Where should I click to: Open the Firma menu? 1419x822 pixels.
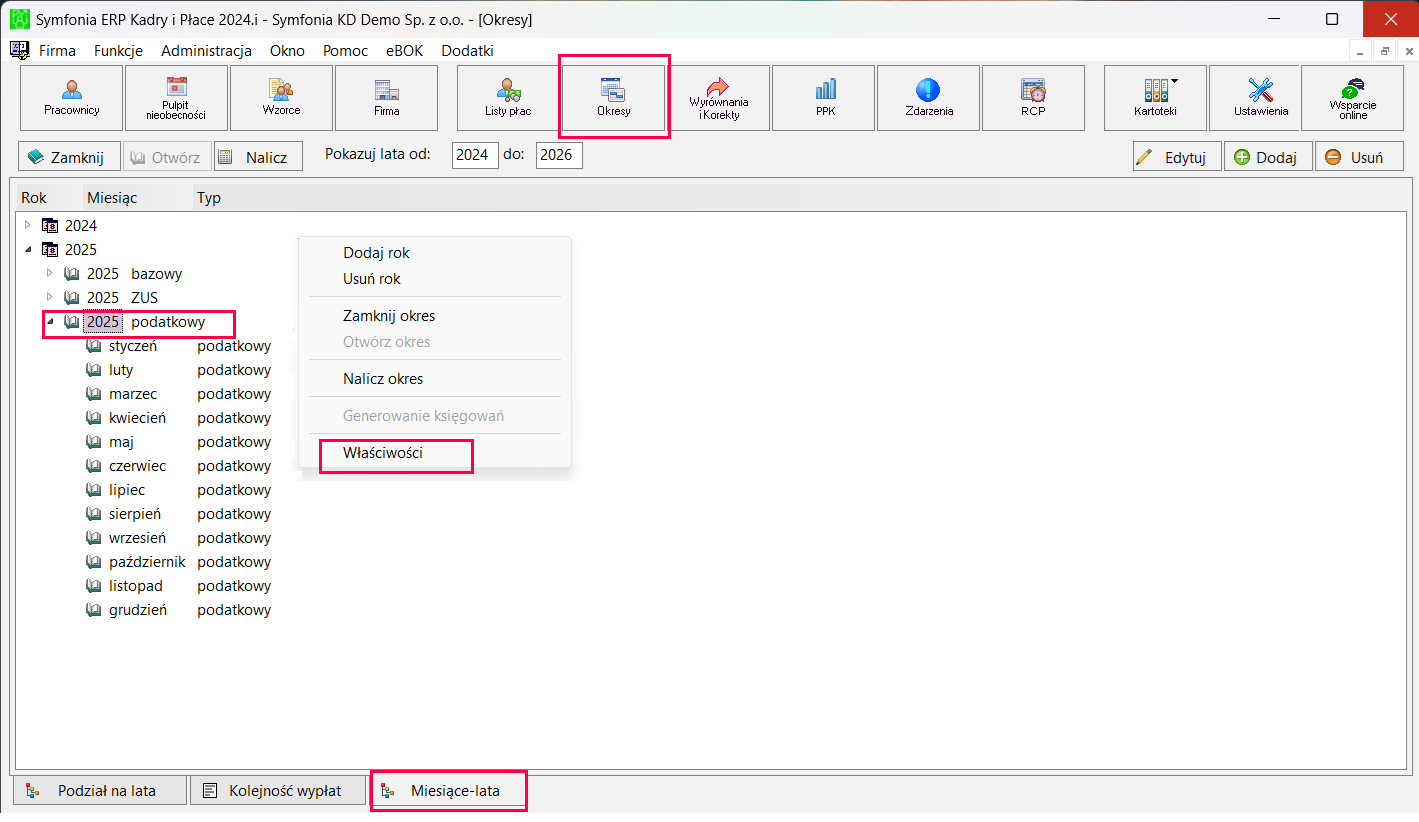click(x=57, y=51)
